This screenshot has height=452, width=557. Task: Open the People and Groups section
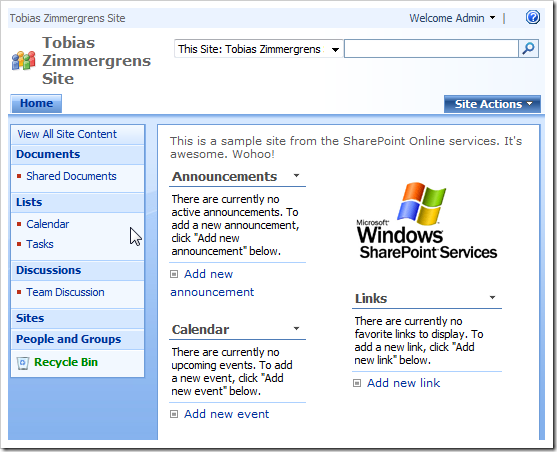click(69, 339)
